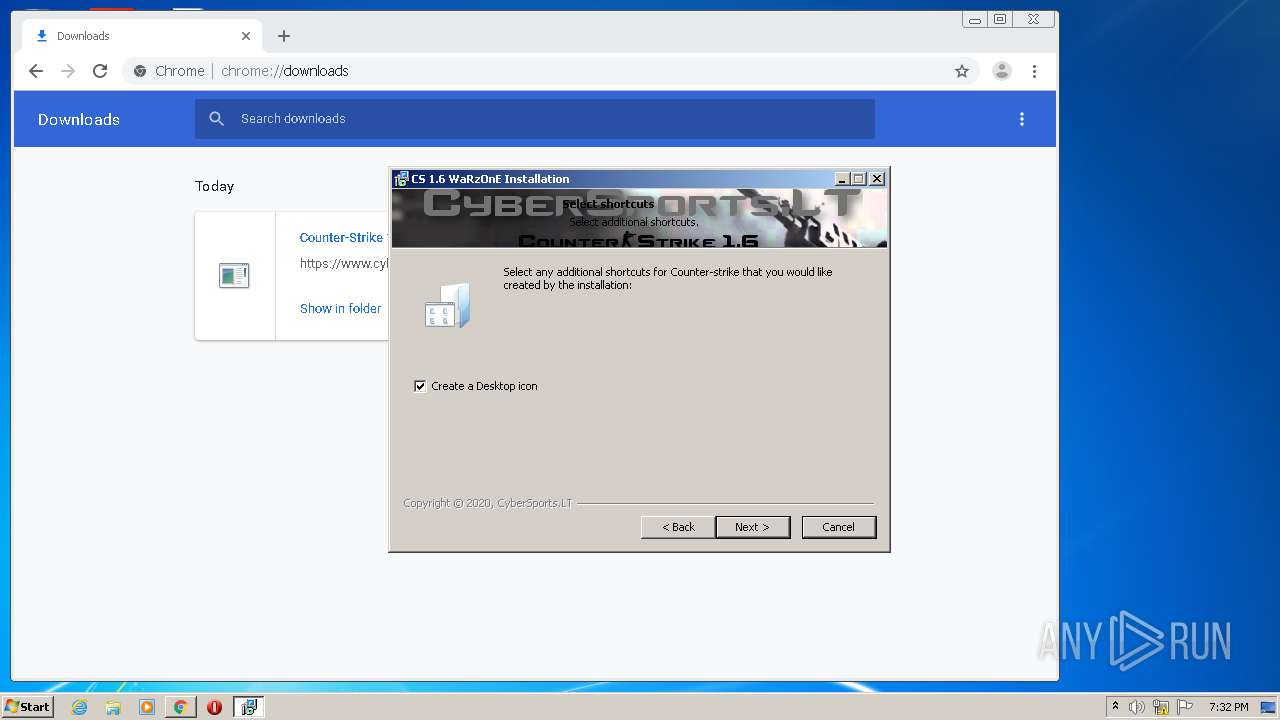Open Internet Explorer from taskbar
The image size is (1280, 720).
(79, 707)
